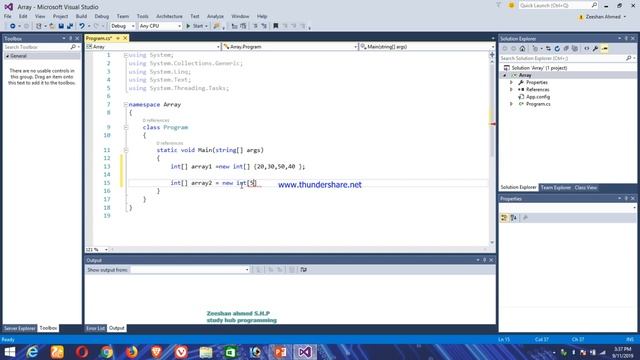Click the Categorized icon in Properties panel
The image size is (640, 360).
click(504, 218)
